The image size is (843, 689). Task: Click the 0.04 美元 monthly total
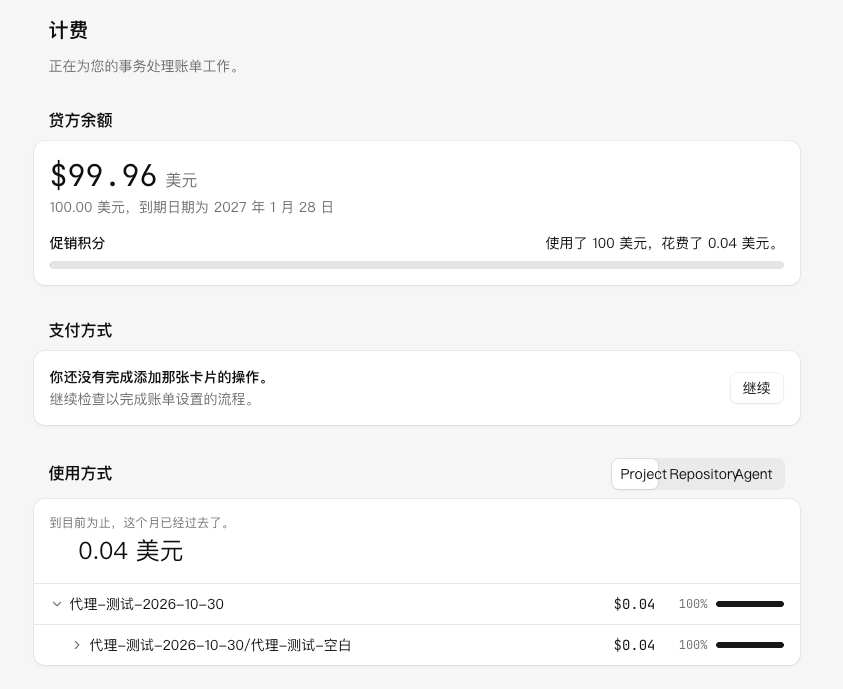(131, 551)
